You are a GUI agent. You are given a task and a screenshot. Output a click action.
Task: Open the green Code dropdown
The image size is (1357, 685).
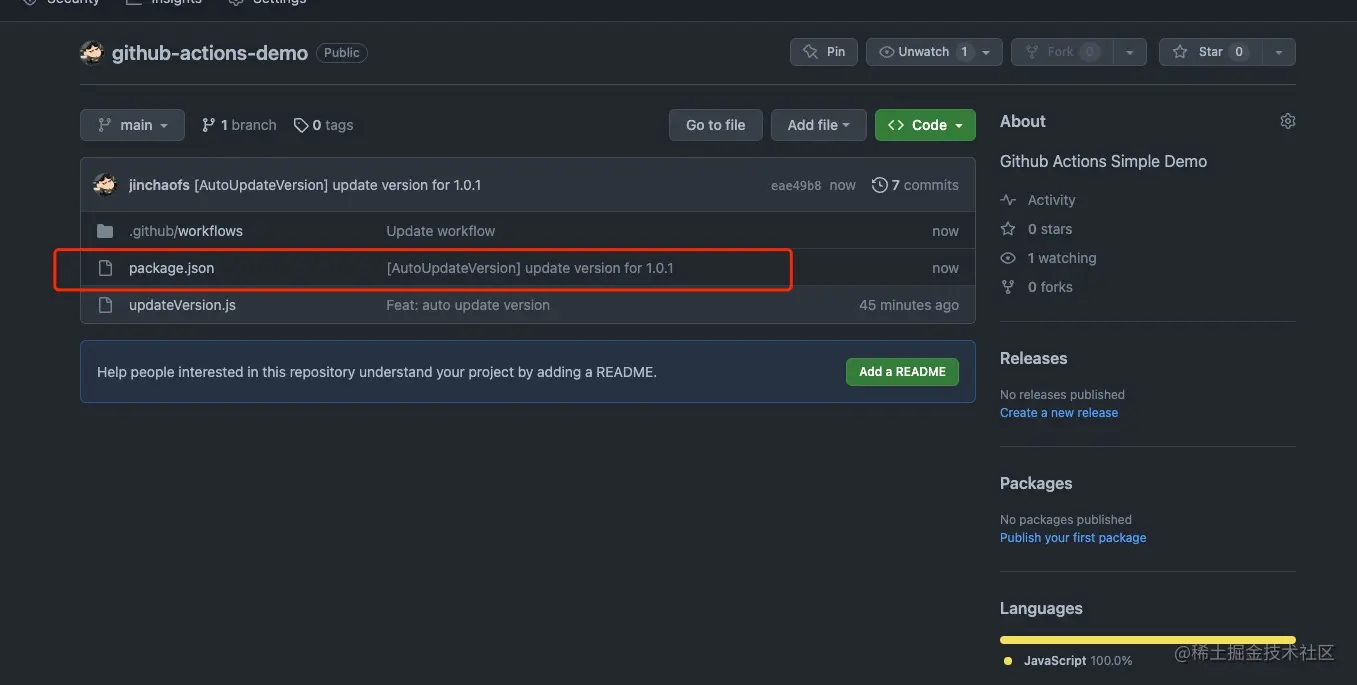click(925, 125)
